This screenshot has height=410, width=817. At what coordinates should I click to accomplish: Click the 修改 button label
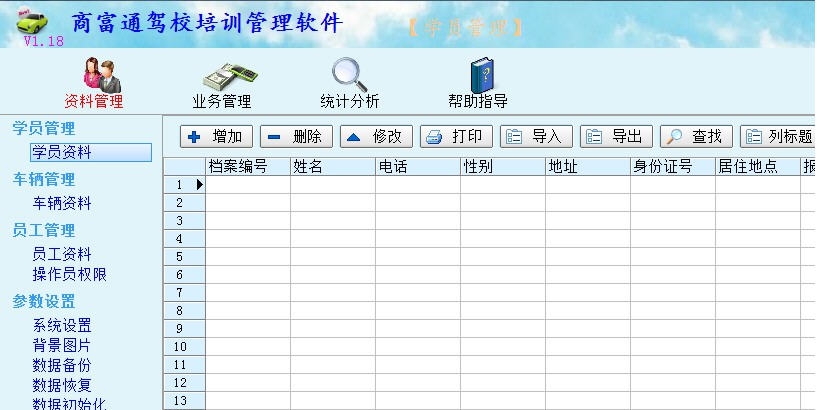click(x=387, y=136)
